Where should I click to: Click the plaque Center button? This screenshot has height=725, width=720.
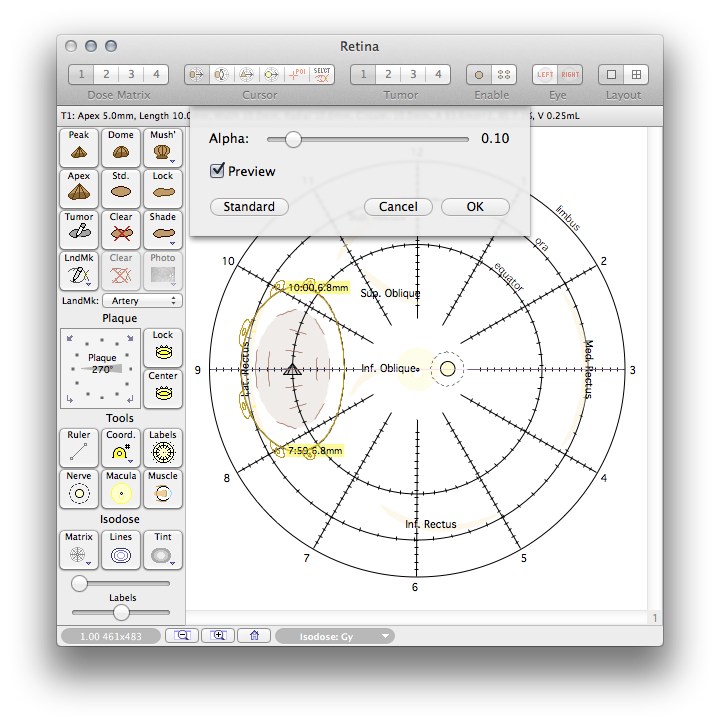pos(163,389)
